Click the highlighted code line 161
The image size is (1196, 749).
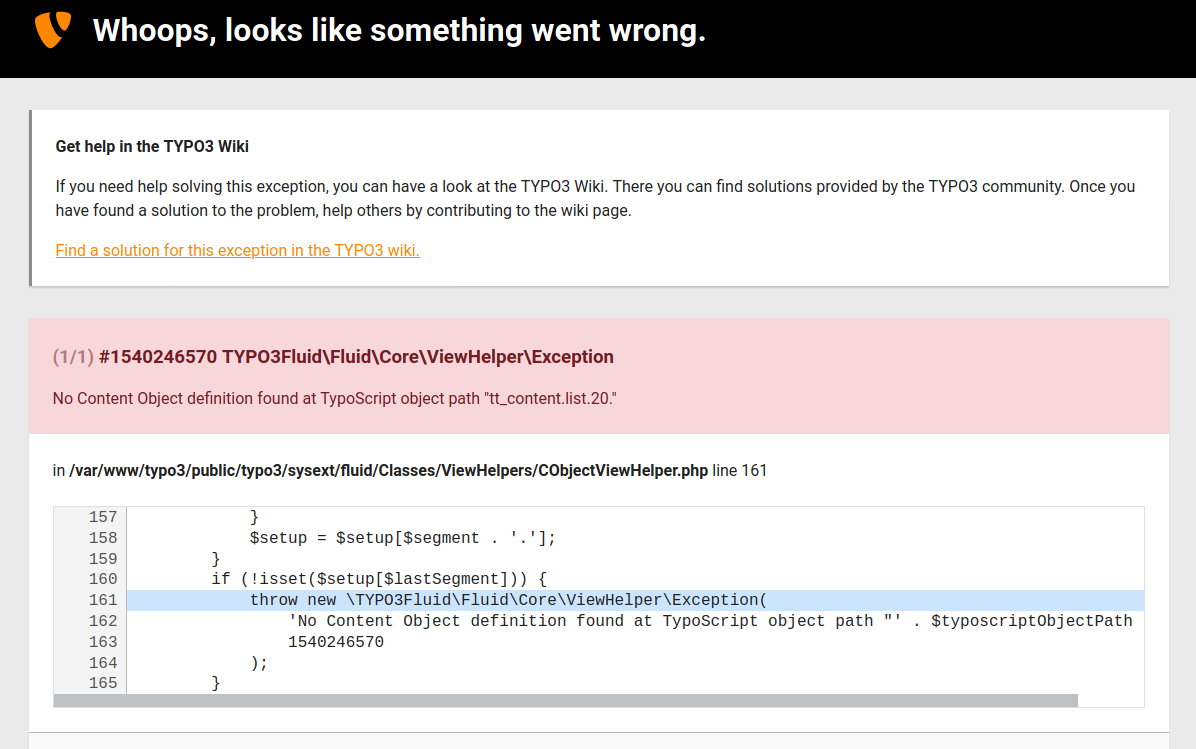pyautogui.click(x=508, y=600)
